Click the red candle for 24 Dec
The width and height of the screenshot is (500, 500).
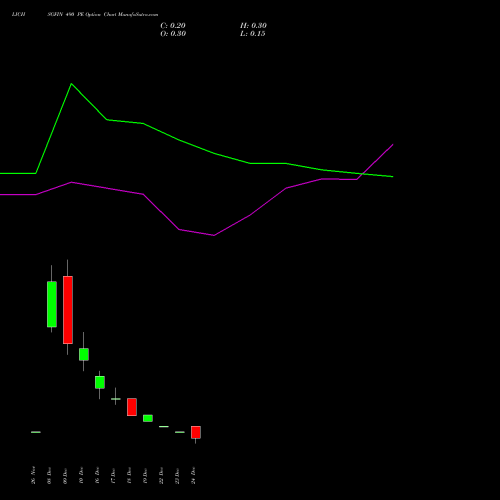point(196,432)
